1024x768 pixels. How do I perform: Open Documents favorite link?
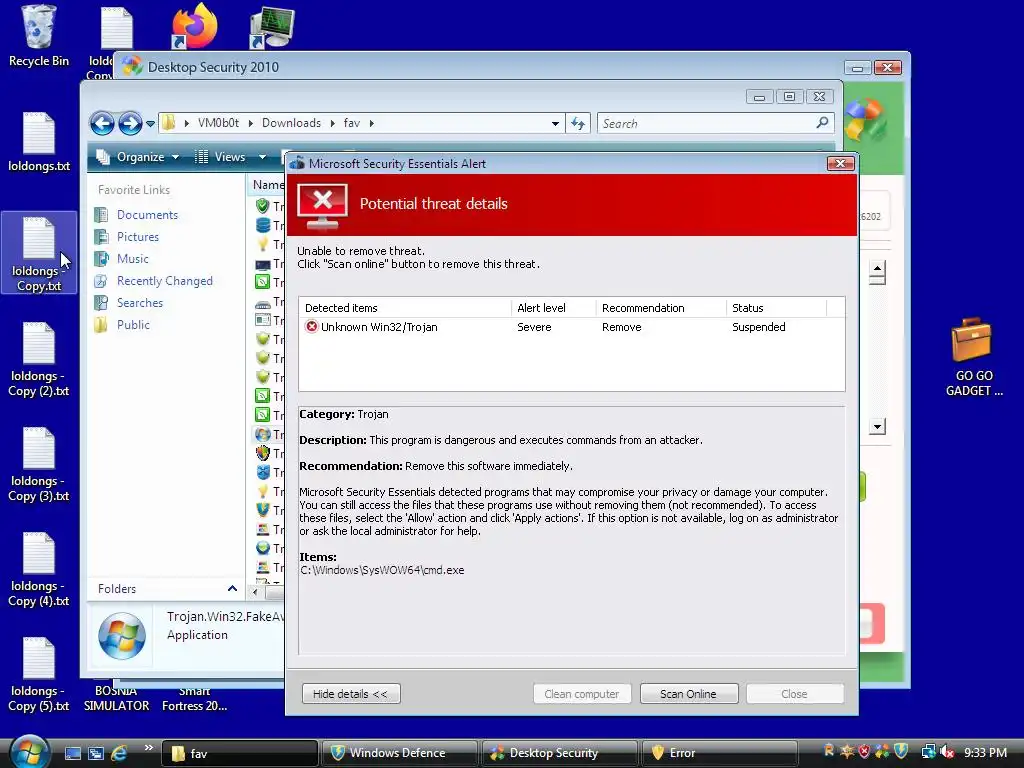pos(147,215)
